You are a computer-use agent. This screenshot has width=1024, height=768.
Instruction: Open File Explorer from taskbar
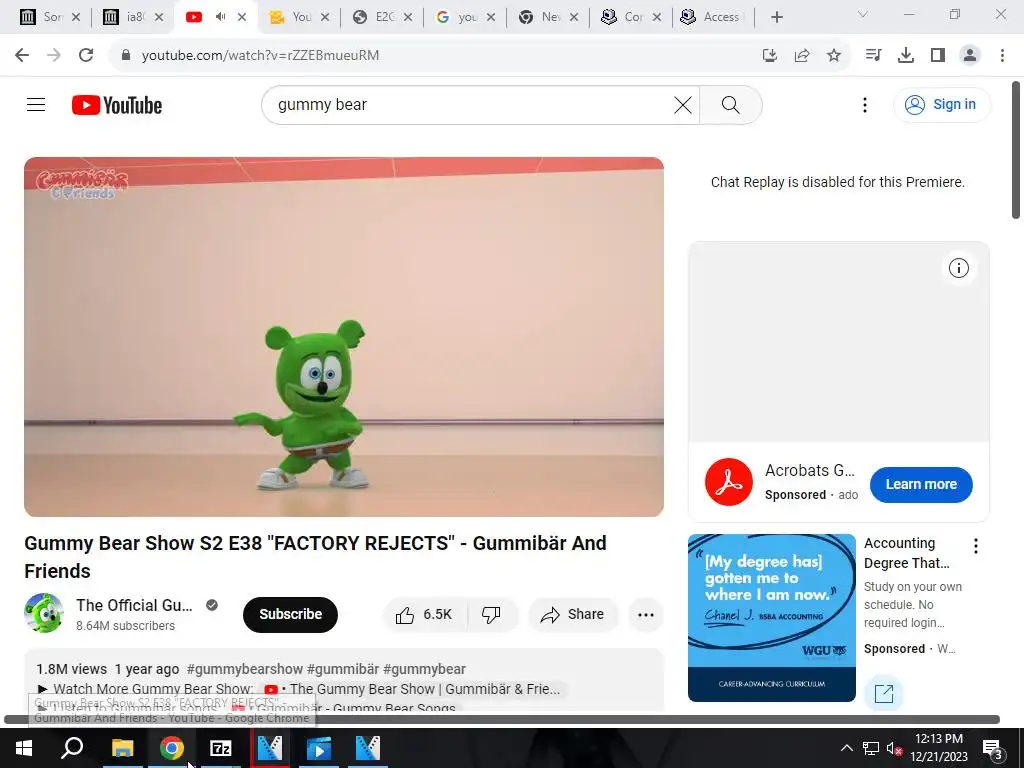pos(122,748)
